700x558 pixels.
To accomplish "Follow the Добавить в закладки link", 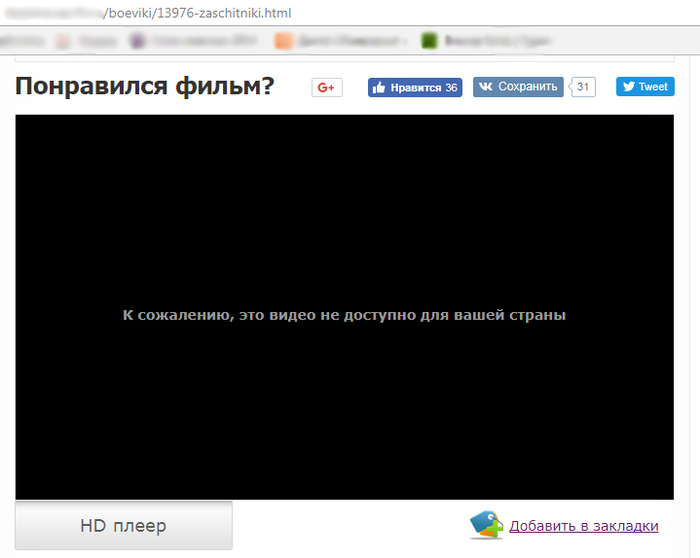I will point(583,526).
